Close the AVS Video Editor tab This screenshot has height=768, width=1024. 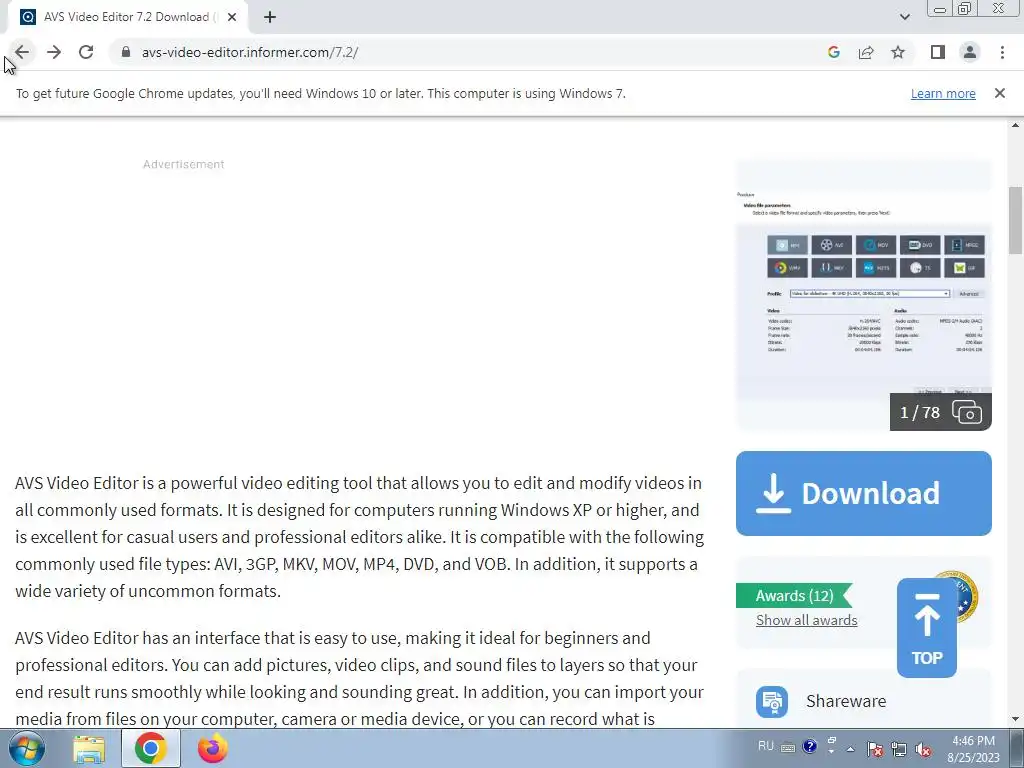231,17
